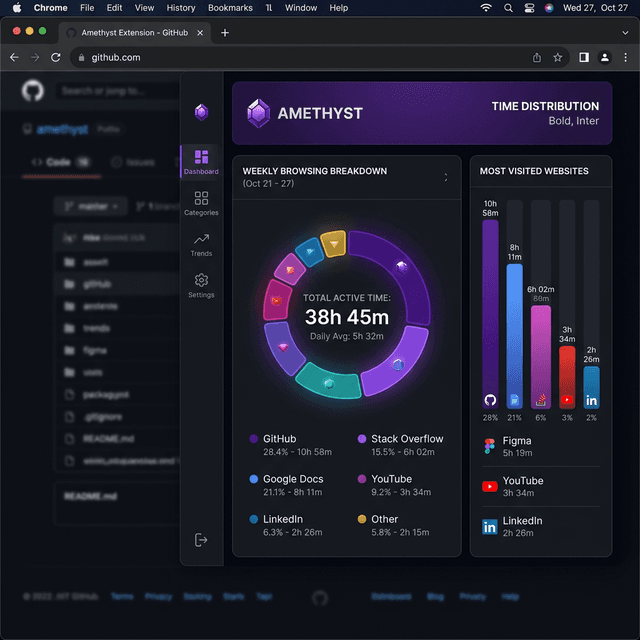This screenshot has height=640, width=640.
Task: Expand the tab search chevron
Action: tap(624, 32)
